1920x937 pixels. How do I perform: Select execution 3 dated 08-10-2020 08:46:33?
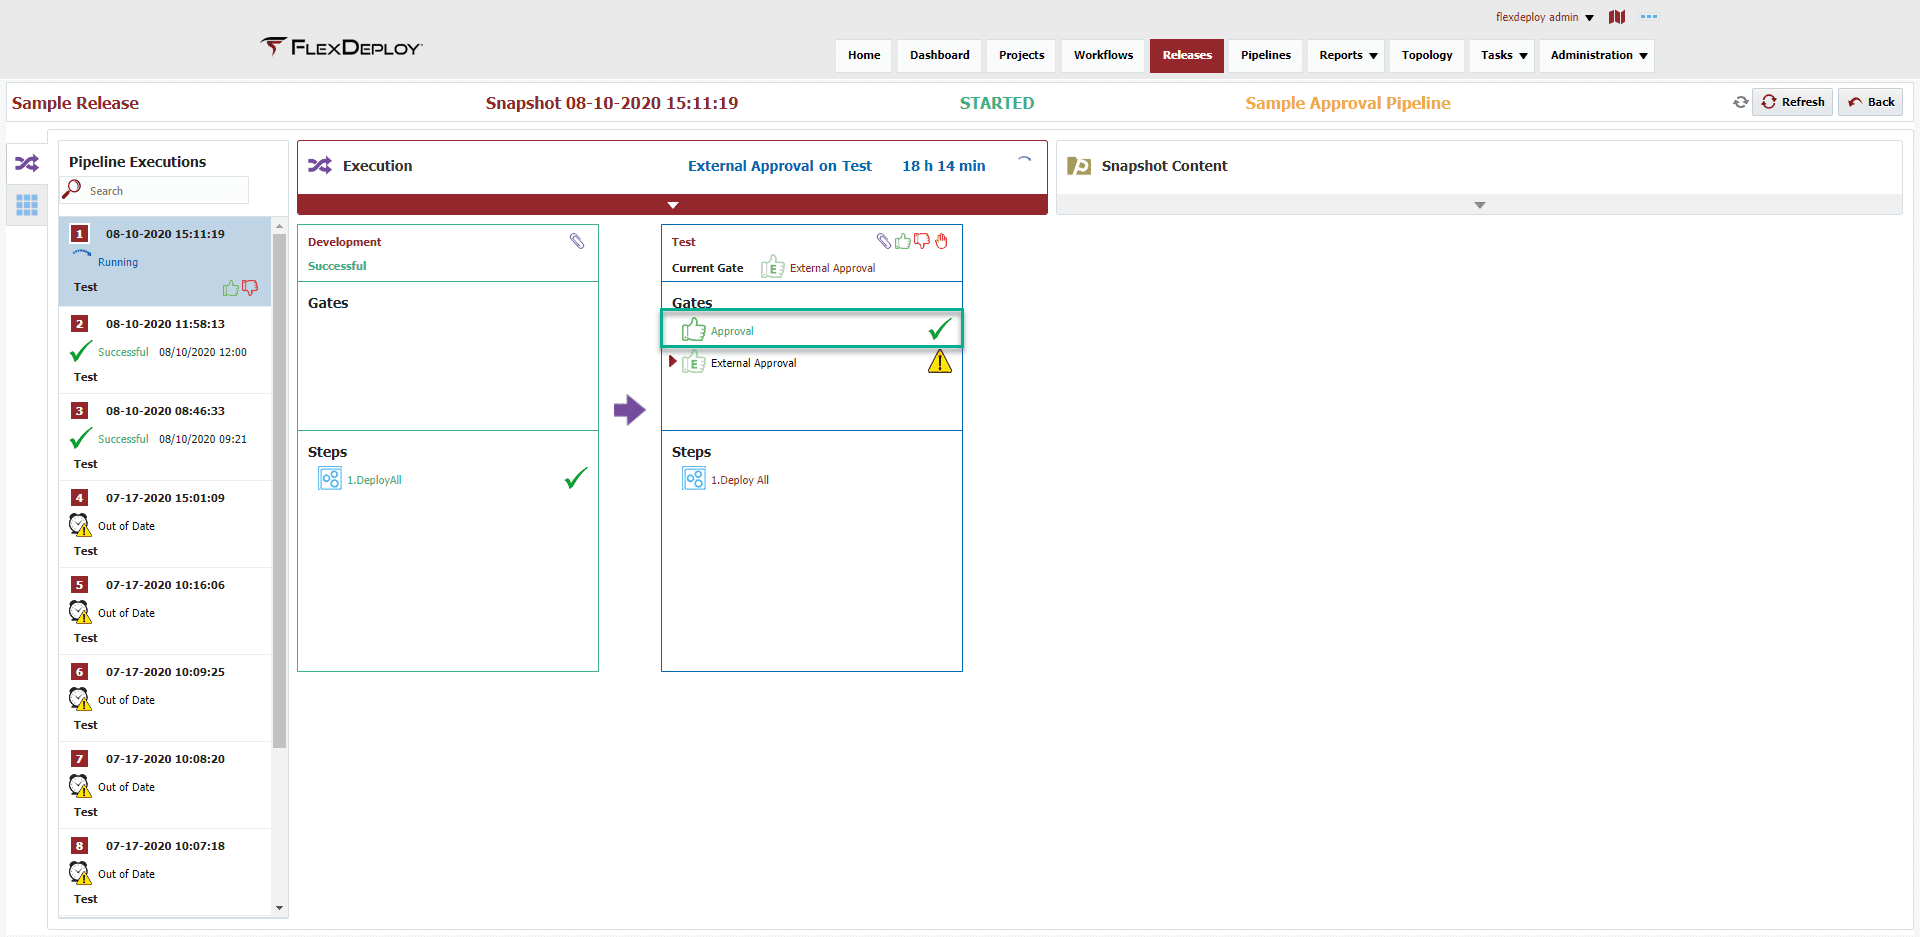[x=165, y=437]
